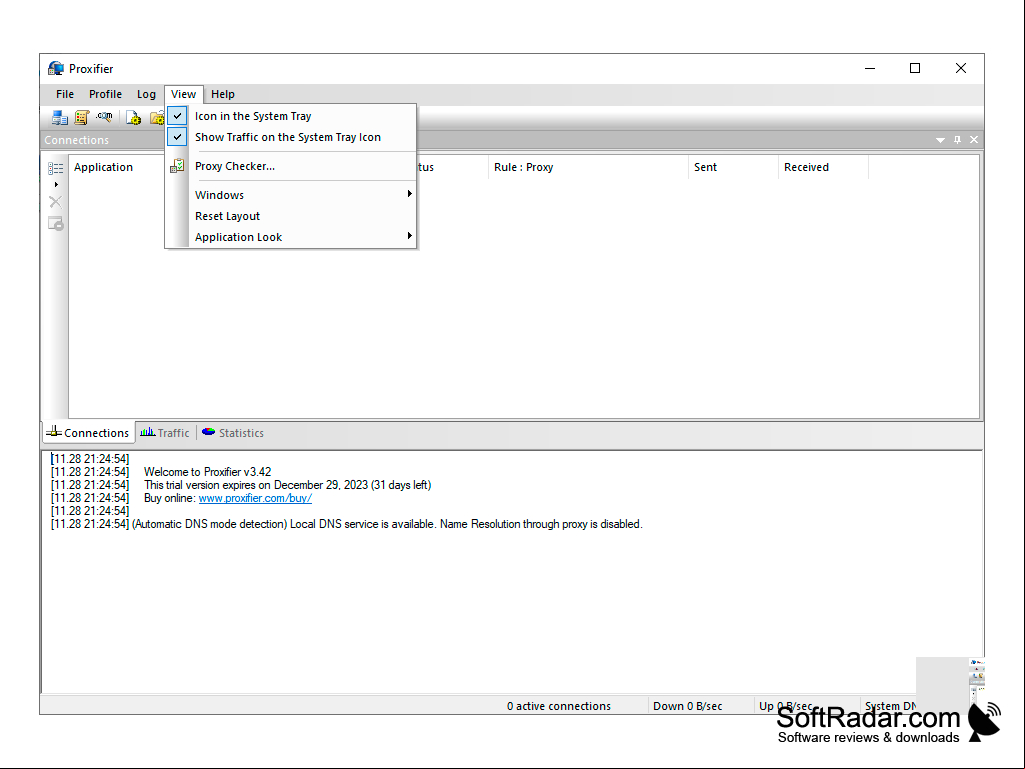Open the Proxy Servers toolbar icon

(60, 118)
